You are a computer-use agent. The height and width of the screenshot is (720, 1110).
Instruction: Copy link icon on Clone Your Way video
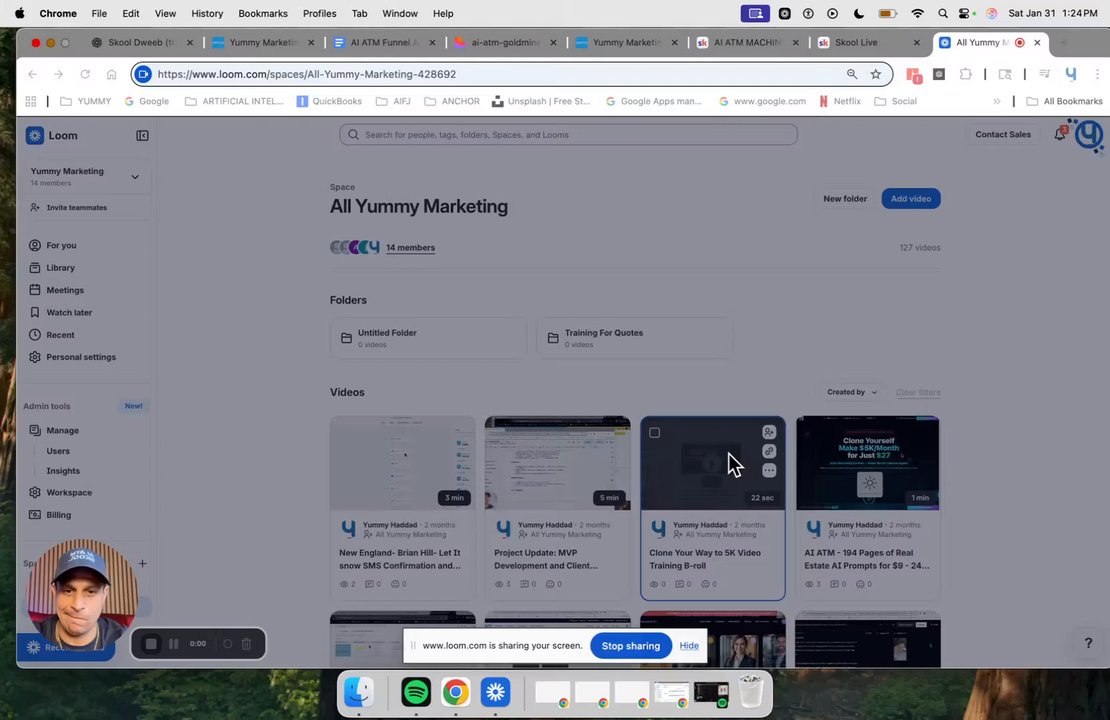[769, 451]
